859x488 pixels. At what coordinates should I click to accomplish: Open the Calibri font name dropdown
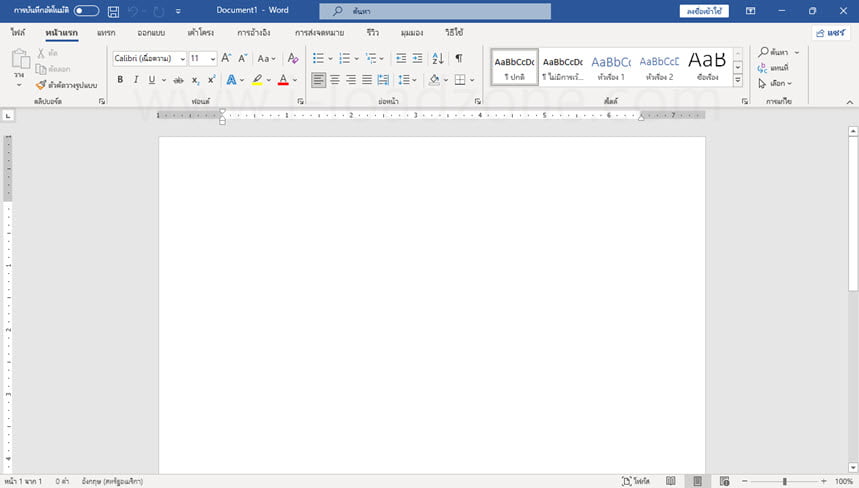point(182,59)
